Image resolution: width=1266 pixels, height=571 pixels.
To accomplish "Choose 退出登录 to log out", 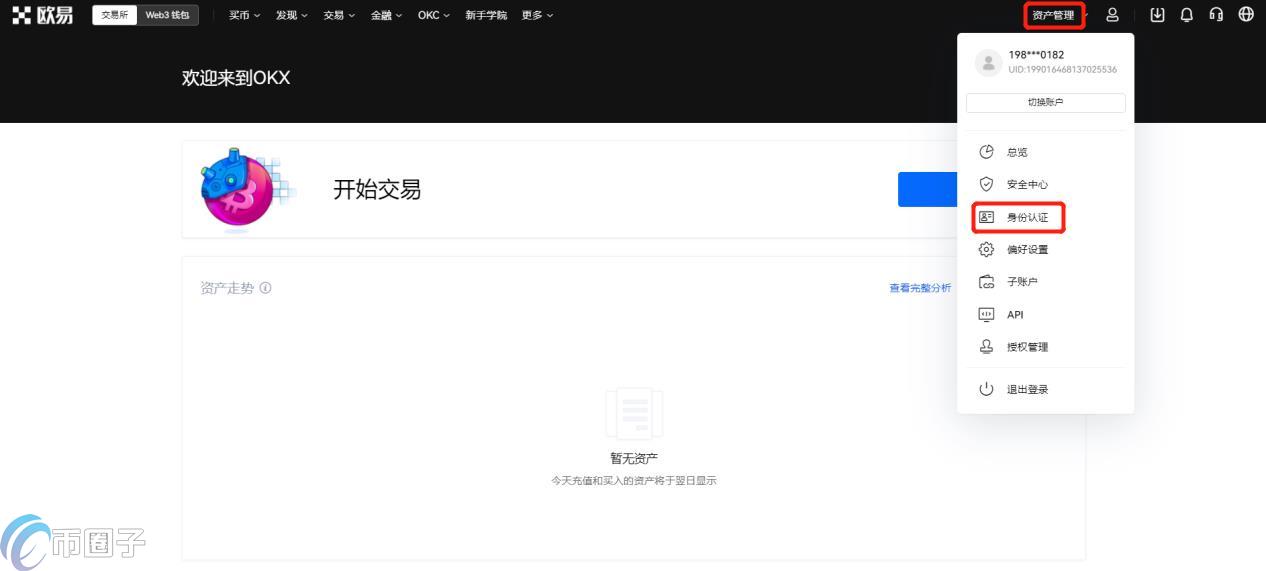I will 1045,389.
